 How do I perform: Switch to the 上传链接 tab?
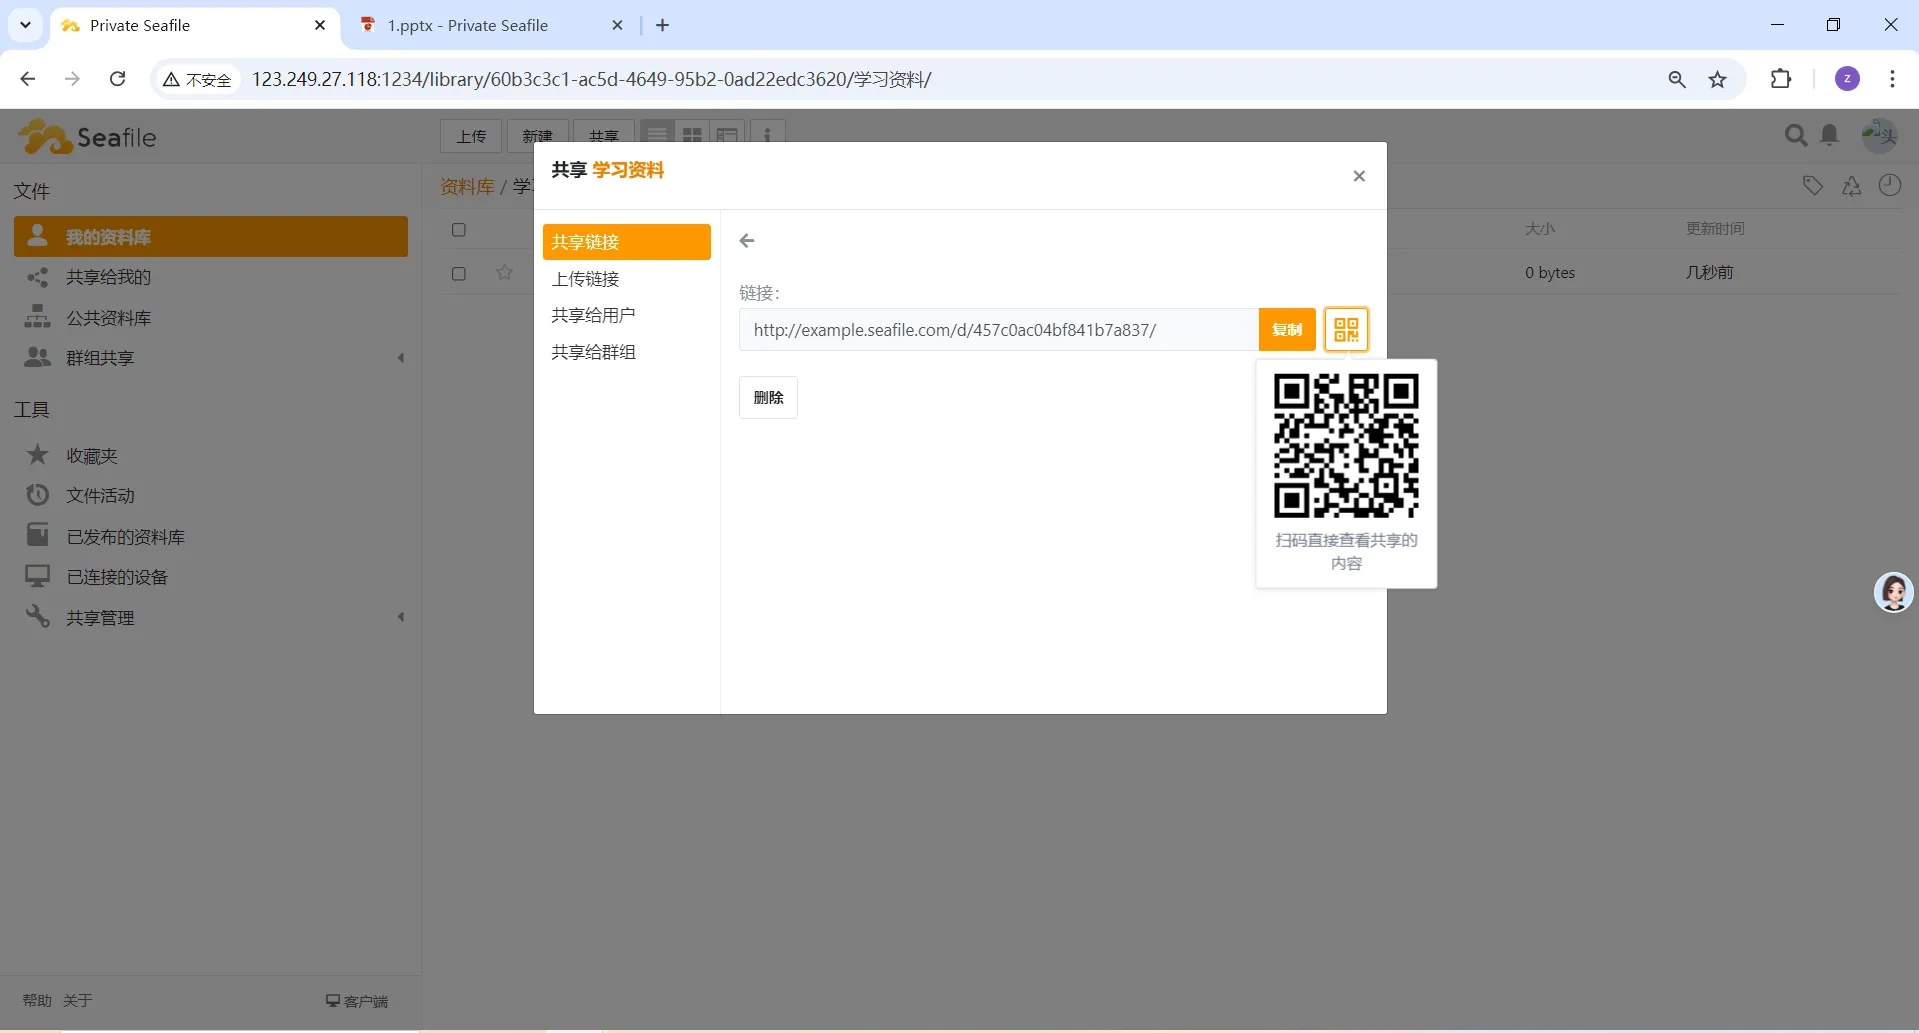coord(627,279)
